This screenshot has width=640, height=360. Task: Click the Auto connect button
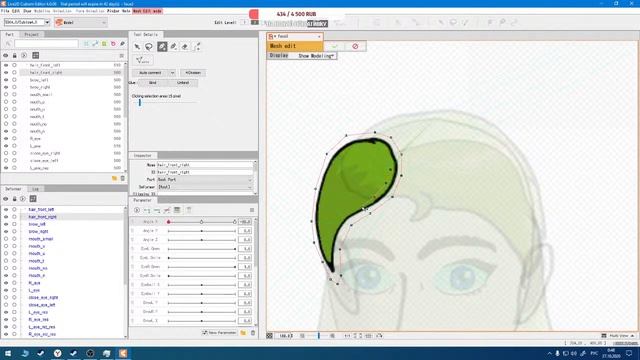pos(150,73)
